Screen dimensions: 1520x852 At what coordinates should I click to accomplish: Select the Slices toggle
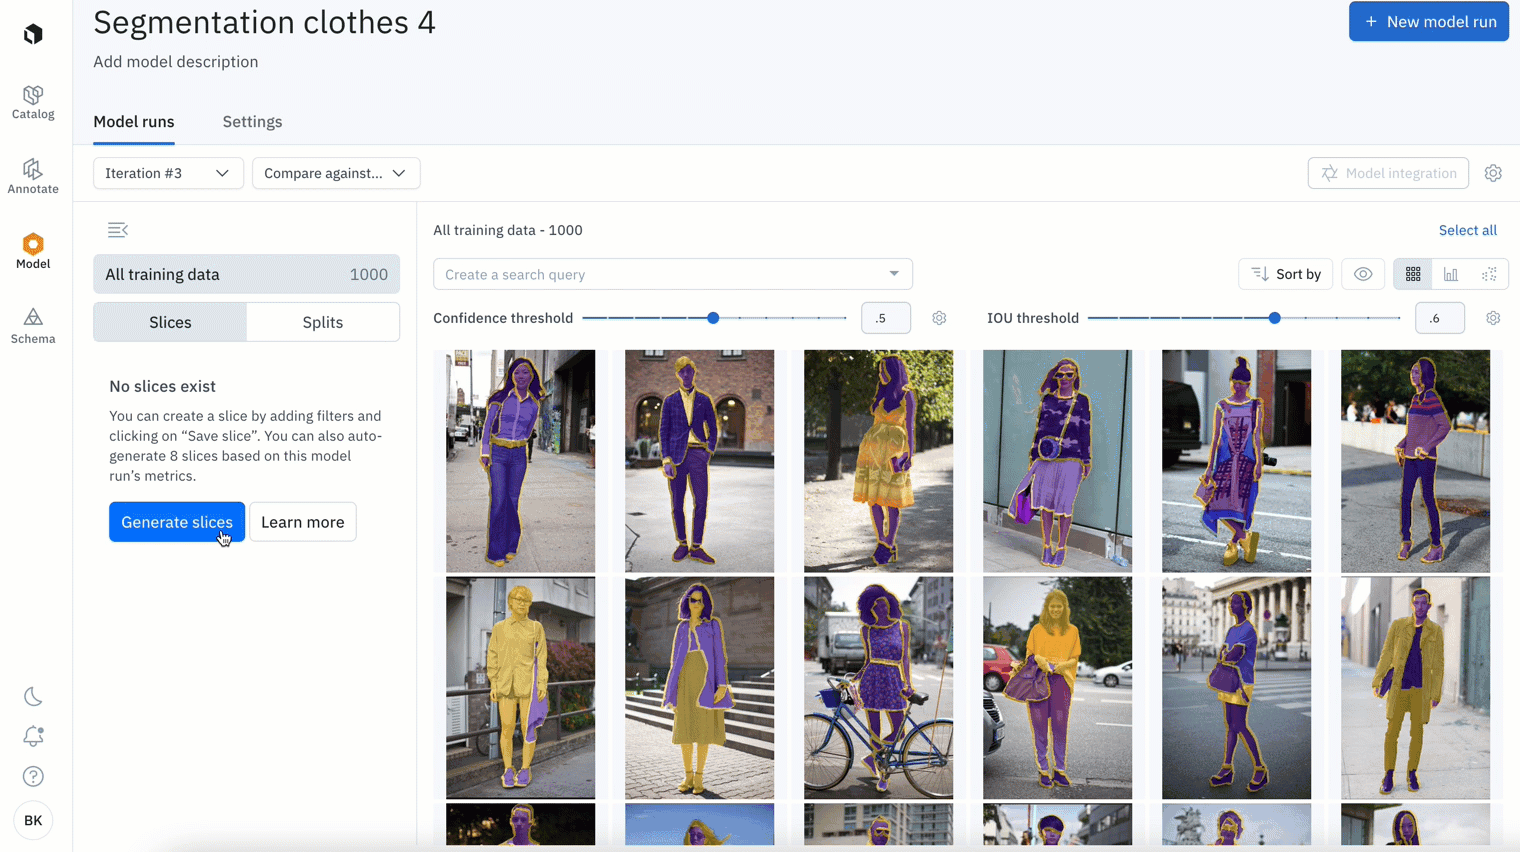170,322
